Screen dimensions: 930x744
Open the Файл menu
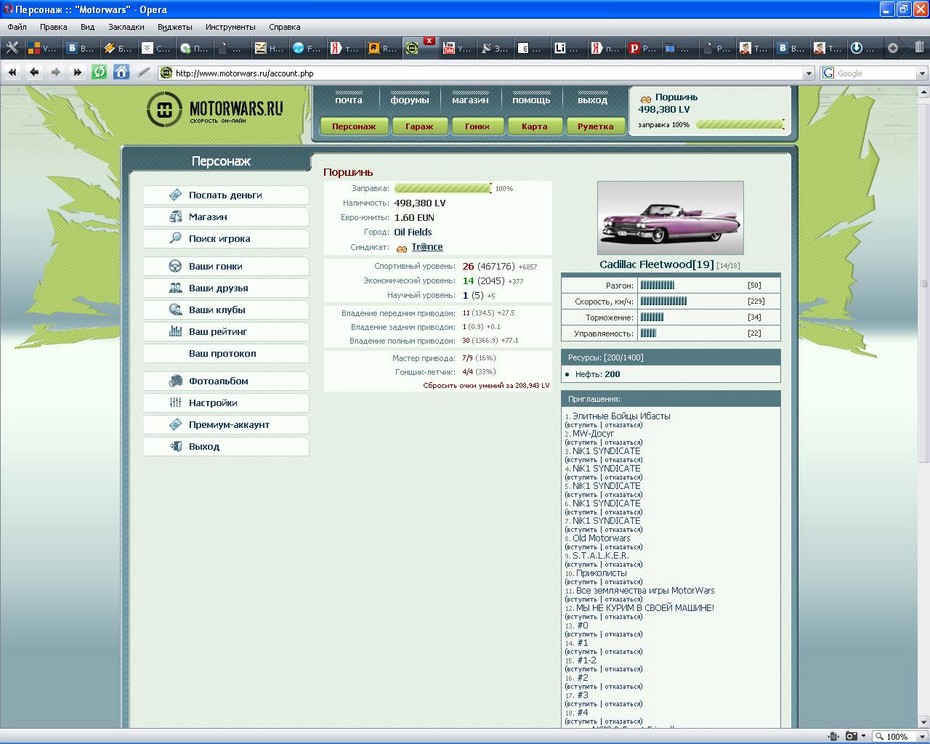17,27
